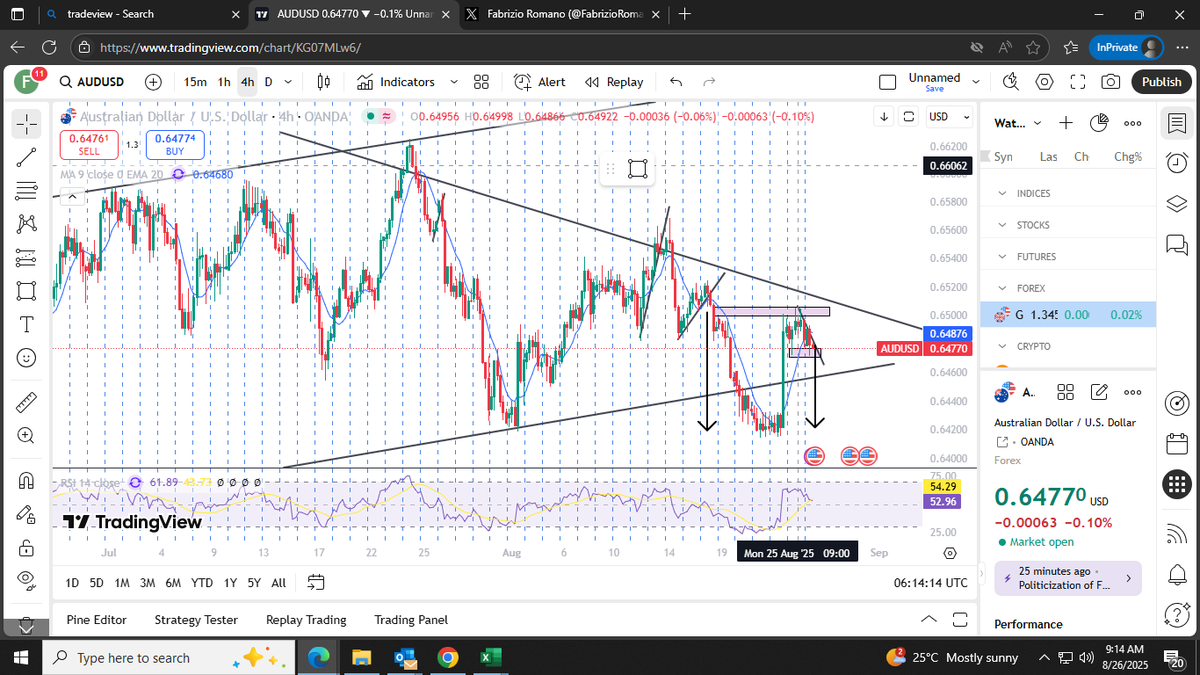Start bar Replay mode
This screenshot has width=1200, height=675.
[x=614, y=82]
